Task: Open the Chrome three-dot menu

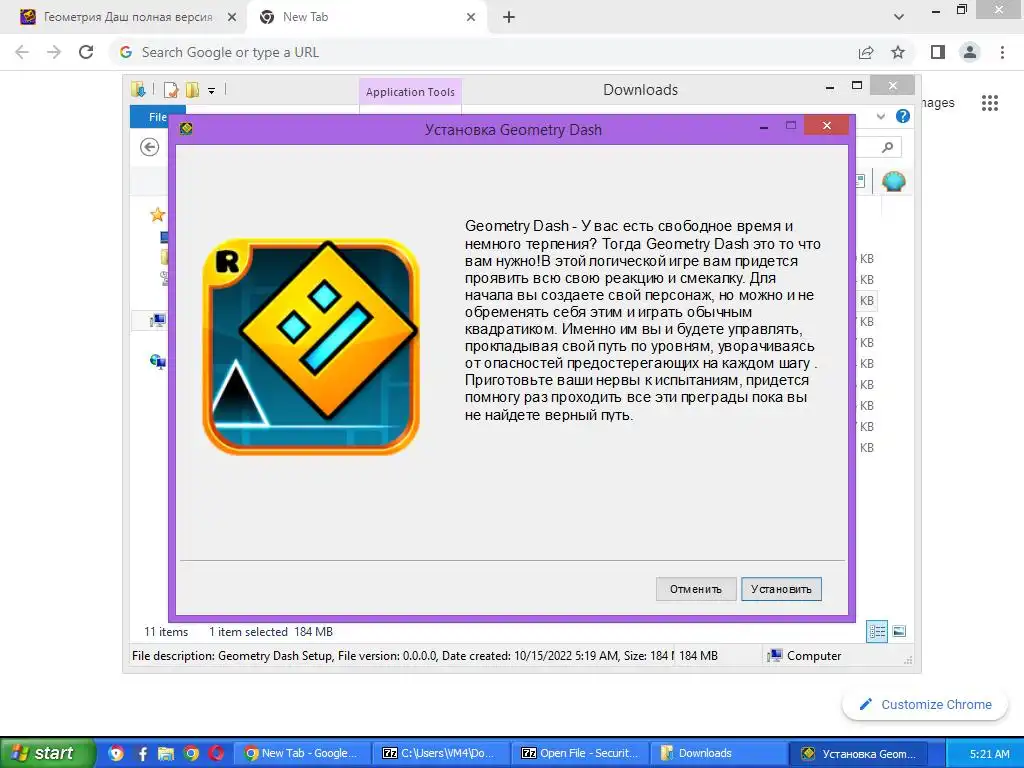Action: pos(1002,52)
